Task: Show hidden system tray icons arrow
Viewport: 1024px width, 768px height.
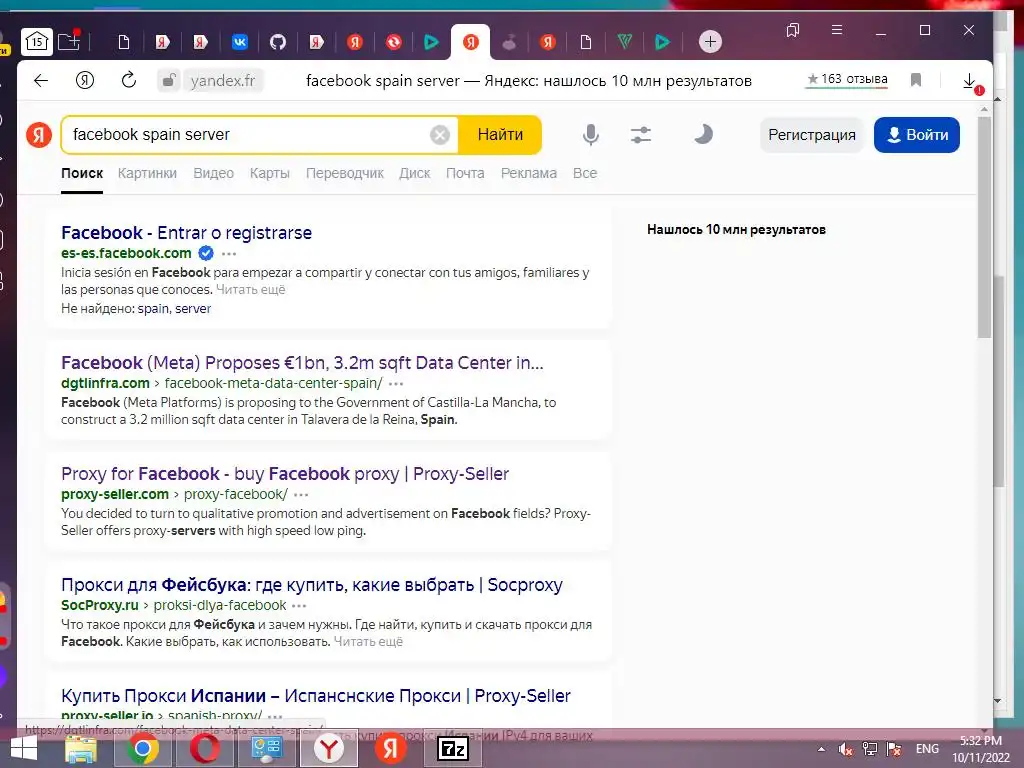Action: point(822,749)
